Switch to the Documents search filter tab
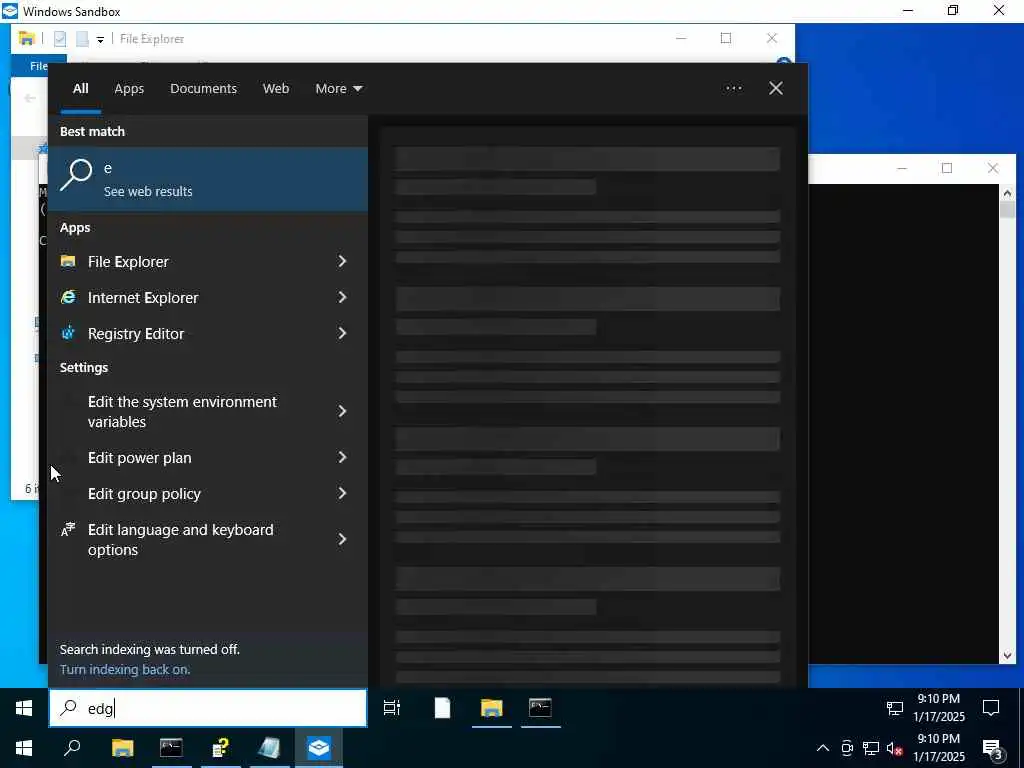This screenshot has height=768, width=1024. pos(203,88)
